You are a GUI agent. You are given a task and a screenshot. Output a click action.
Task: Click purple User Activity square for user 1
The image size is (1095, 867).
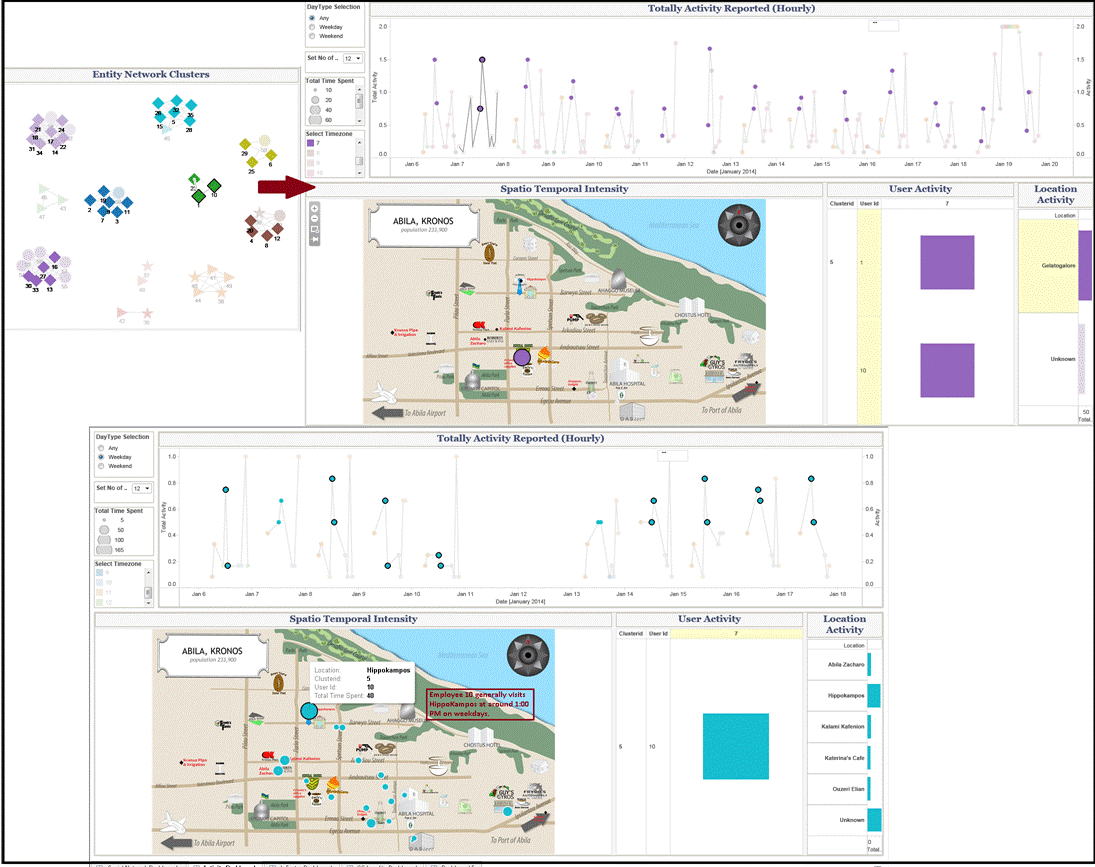tap(947, 262)
